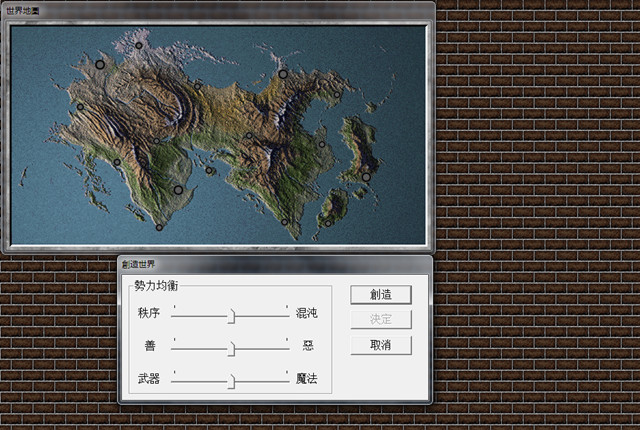Select the marker at the central peninsula's southern tip
Viewport: 640px width, 430px height.
tap(284, 222)
